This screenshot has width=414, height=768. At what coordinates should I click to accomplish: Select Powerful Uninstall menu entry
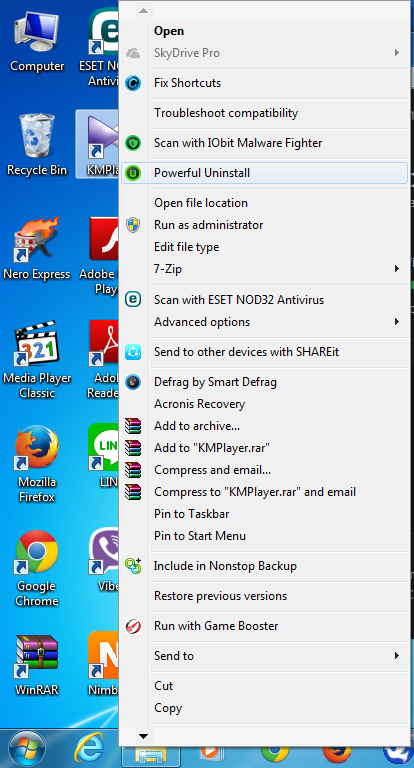pos(264,173)
